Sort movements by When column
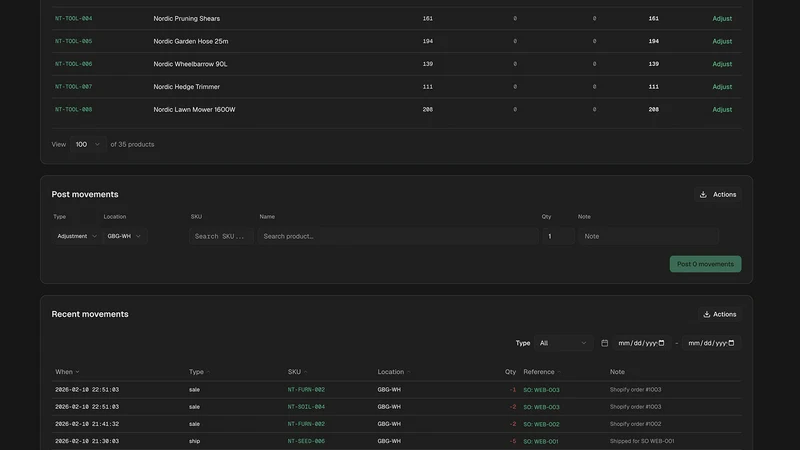Screen dimensions: 800x450 click(67, 372)
